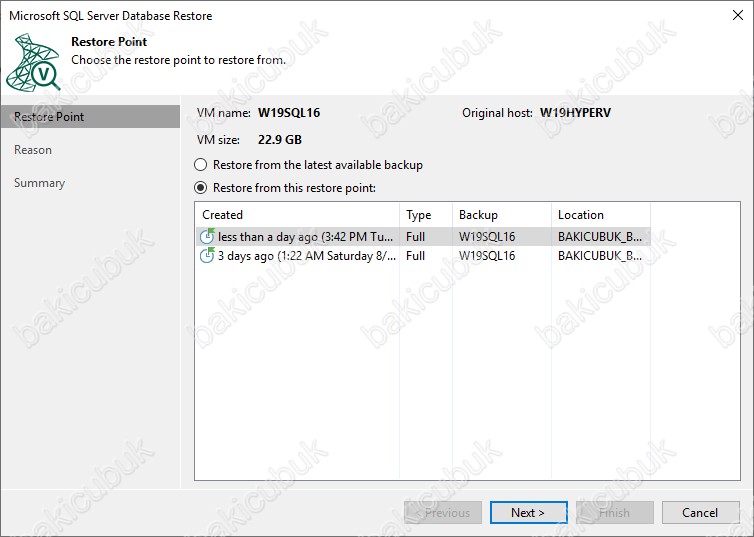
Task: Select the '3 days ago' Saturday restore point
Action: [x=423, y=256]
